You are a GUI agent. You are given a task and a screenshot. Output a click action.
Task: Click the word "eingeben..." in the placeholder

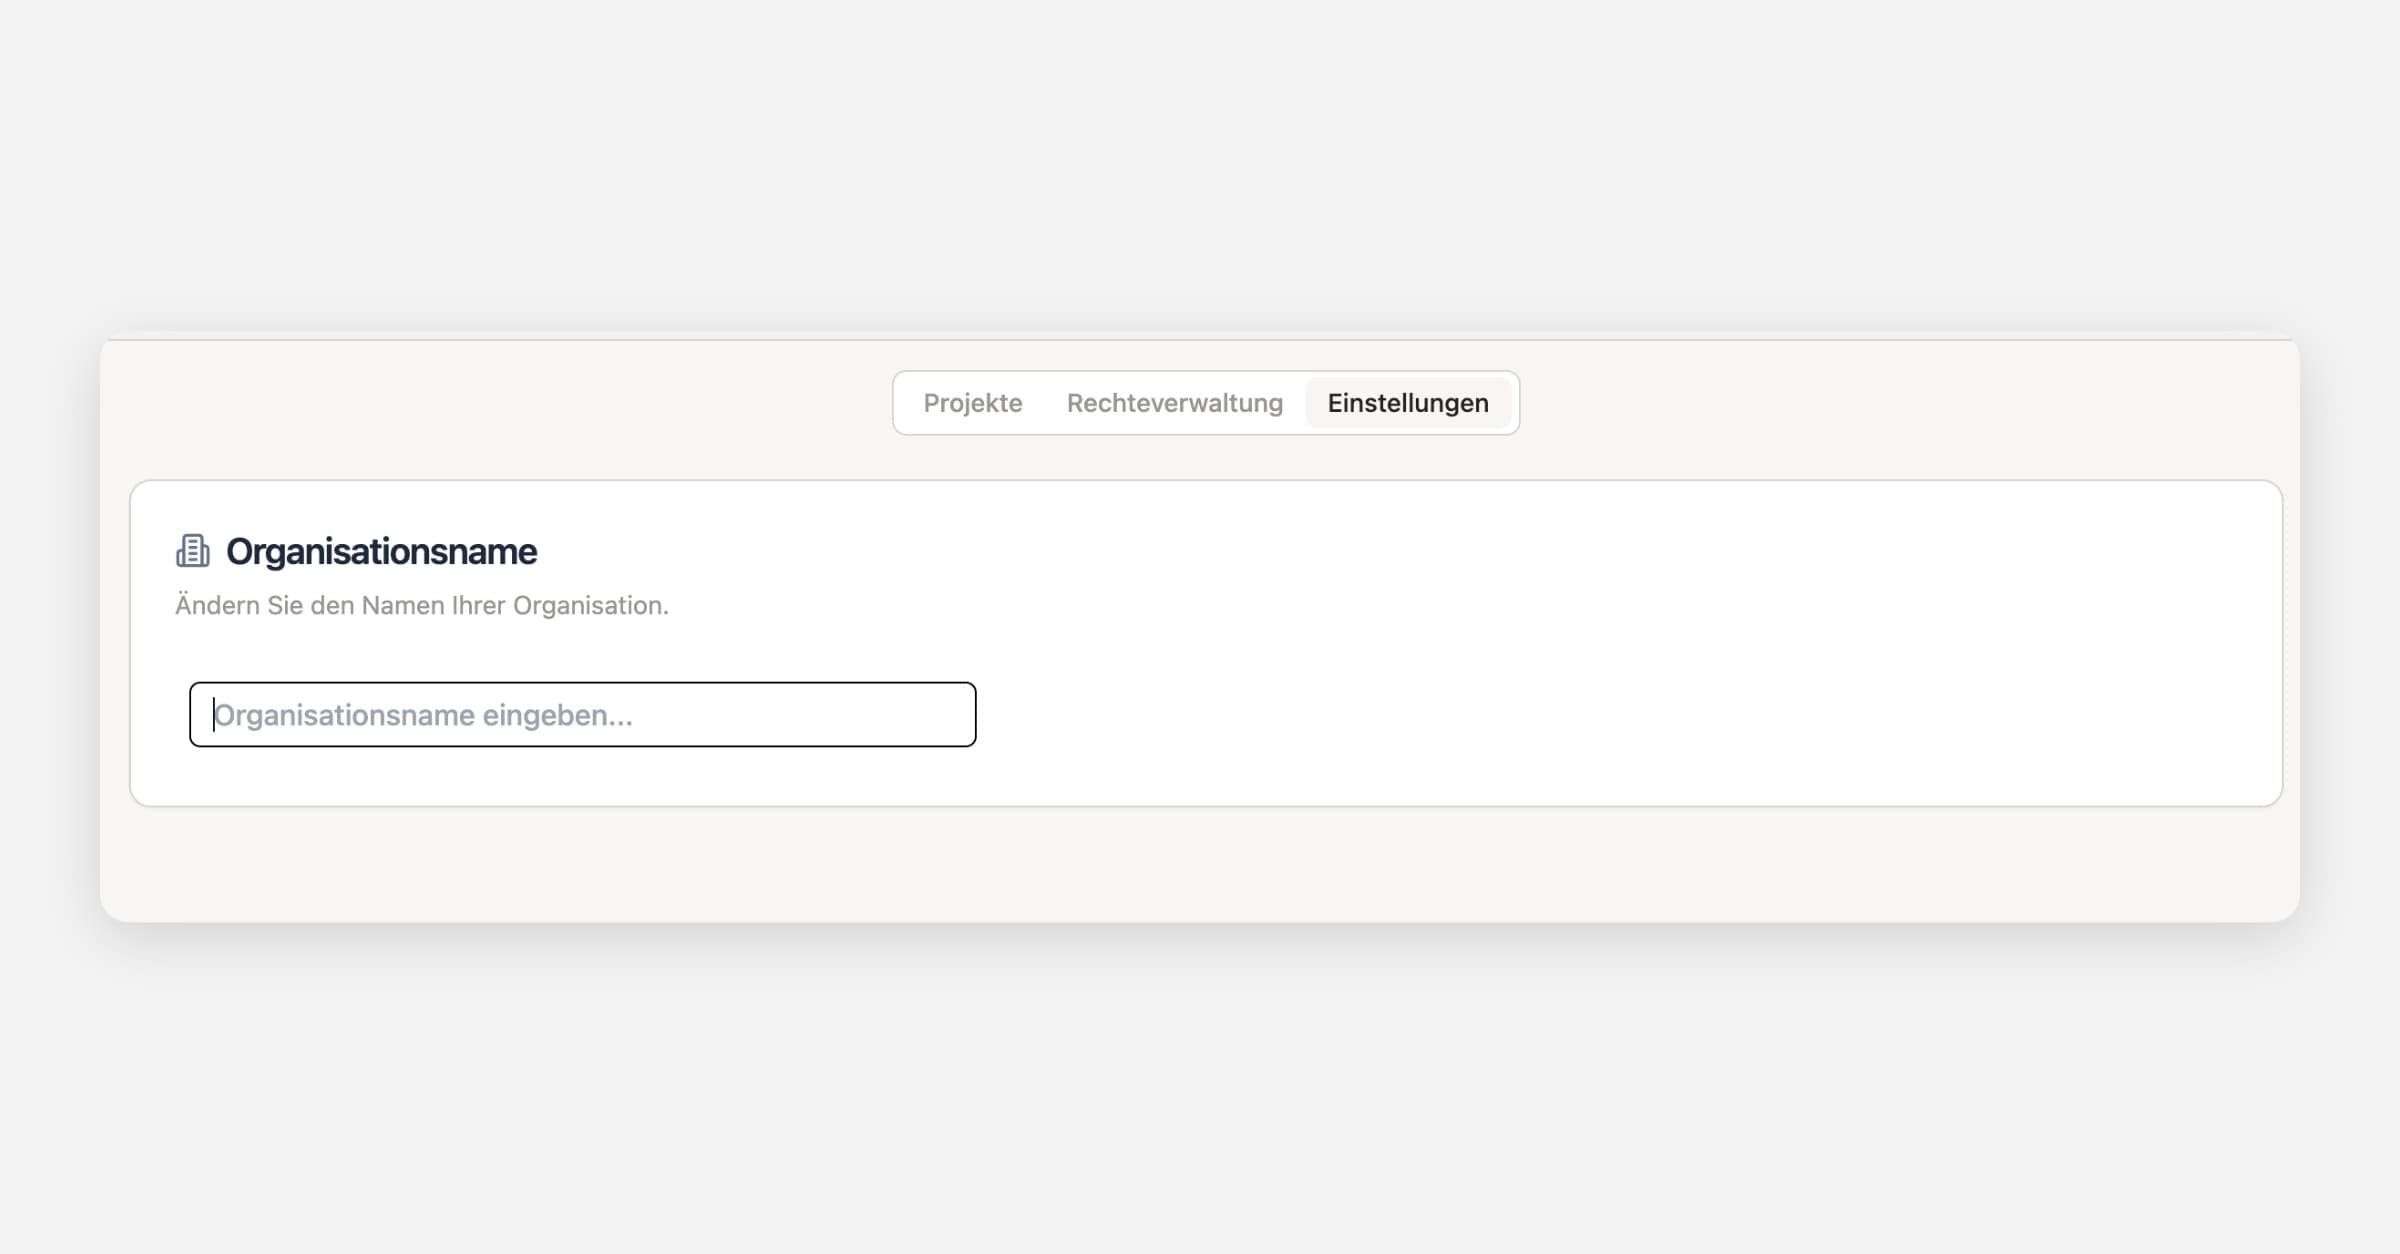click(x=557, y=715)
